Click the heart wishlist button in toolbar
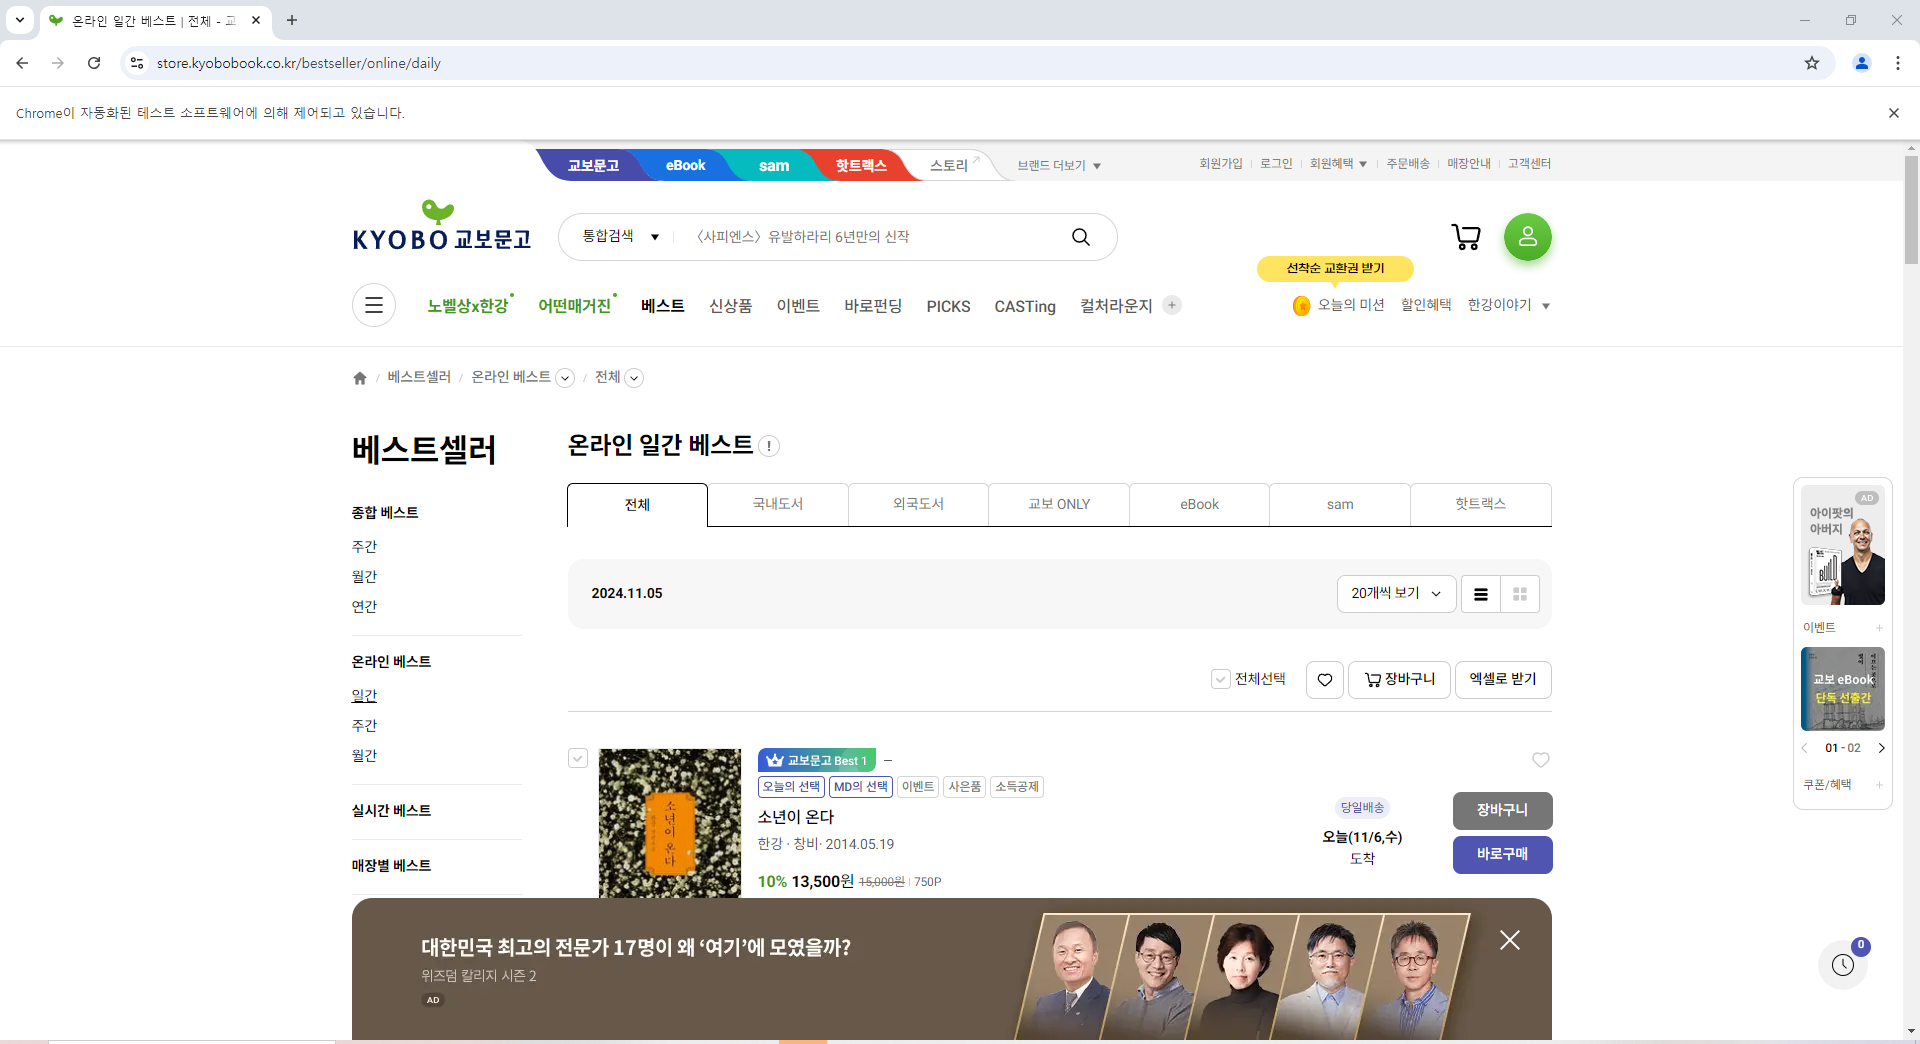1920x1044 pixels. 1325,680
